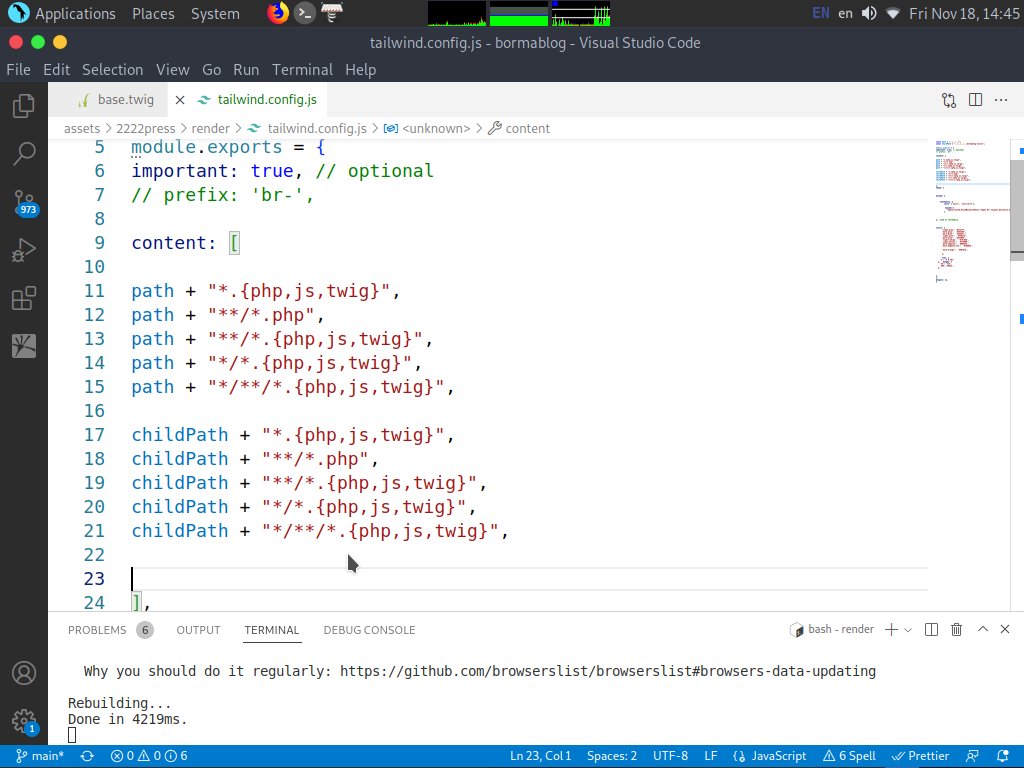
Task: Open the Applications system menu
Action: coord(62,14)
